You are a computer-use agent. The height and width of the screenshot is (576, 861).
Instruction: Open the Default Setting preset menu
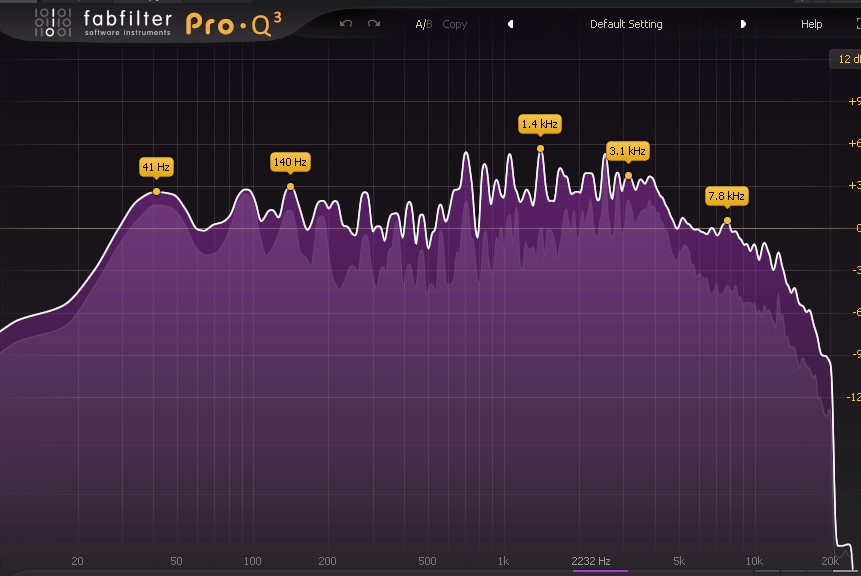(626, 24)
